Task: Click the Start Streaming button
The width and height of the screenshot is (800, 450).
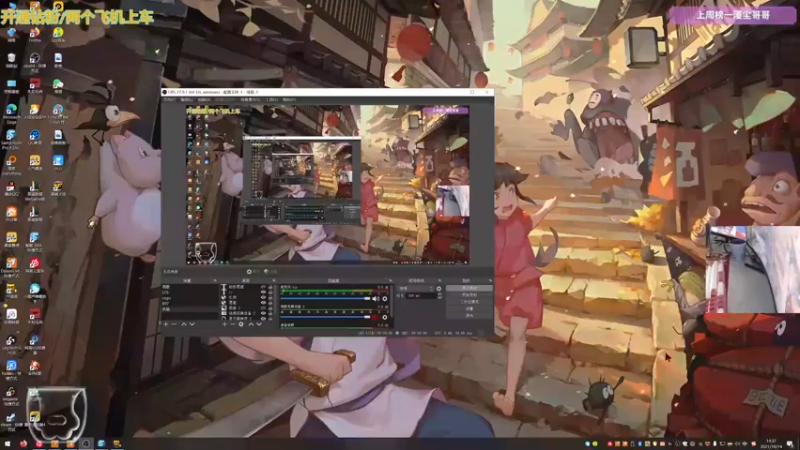Action: pyautogui.click(x=469, y=288)
